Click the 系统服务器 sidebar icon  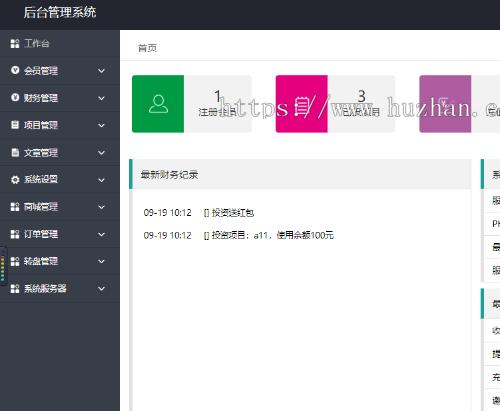(x=15, y=288)
